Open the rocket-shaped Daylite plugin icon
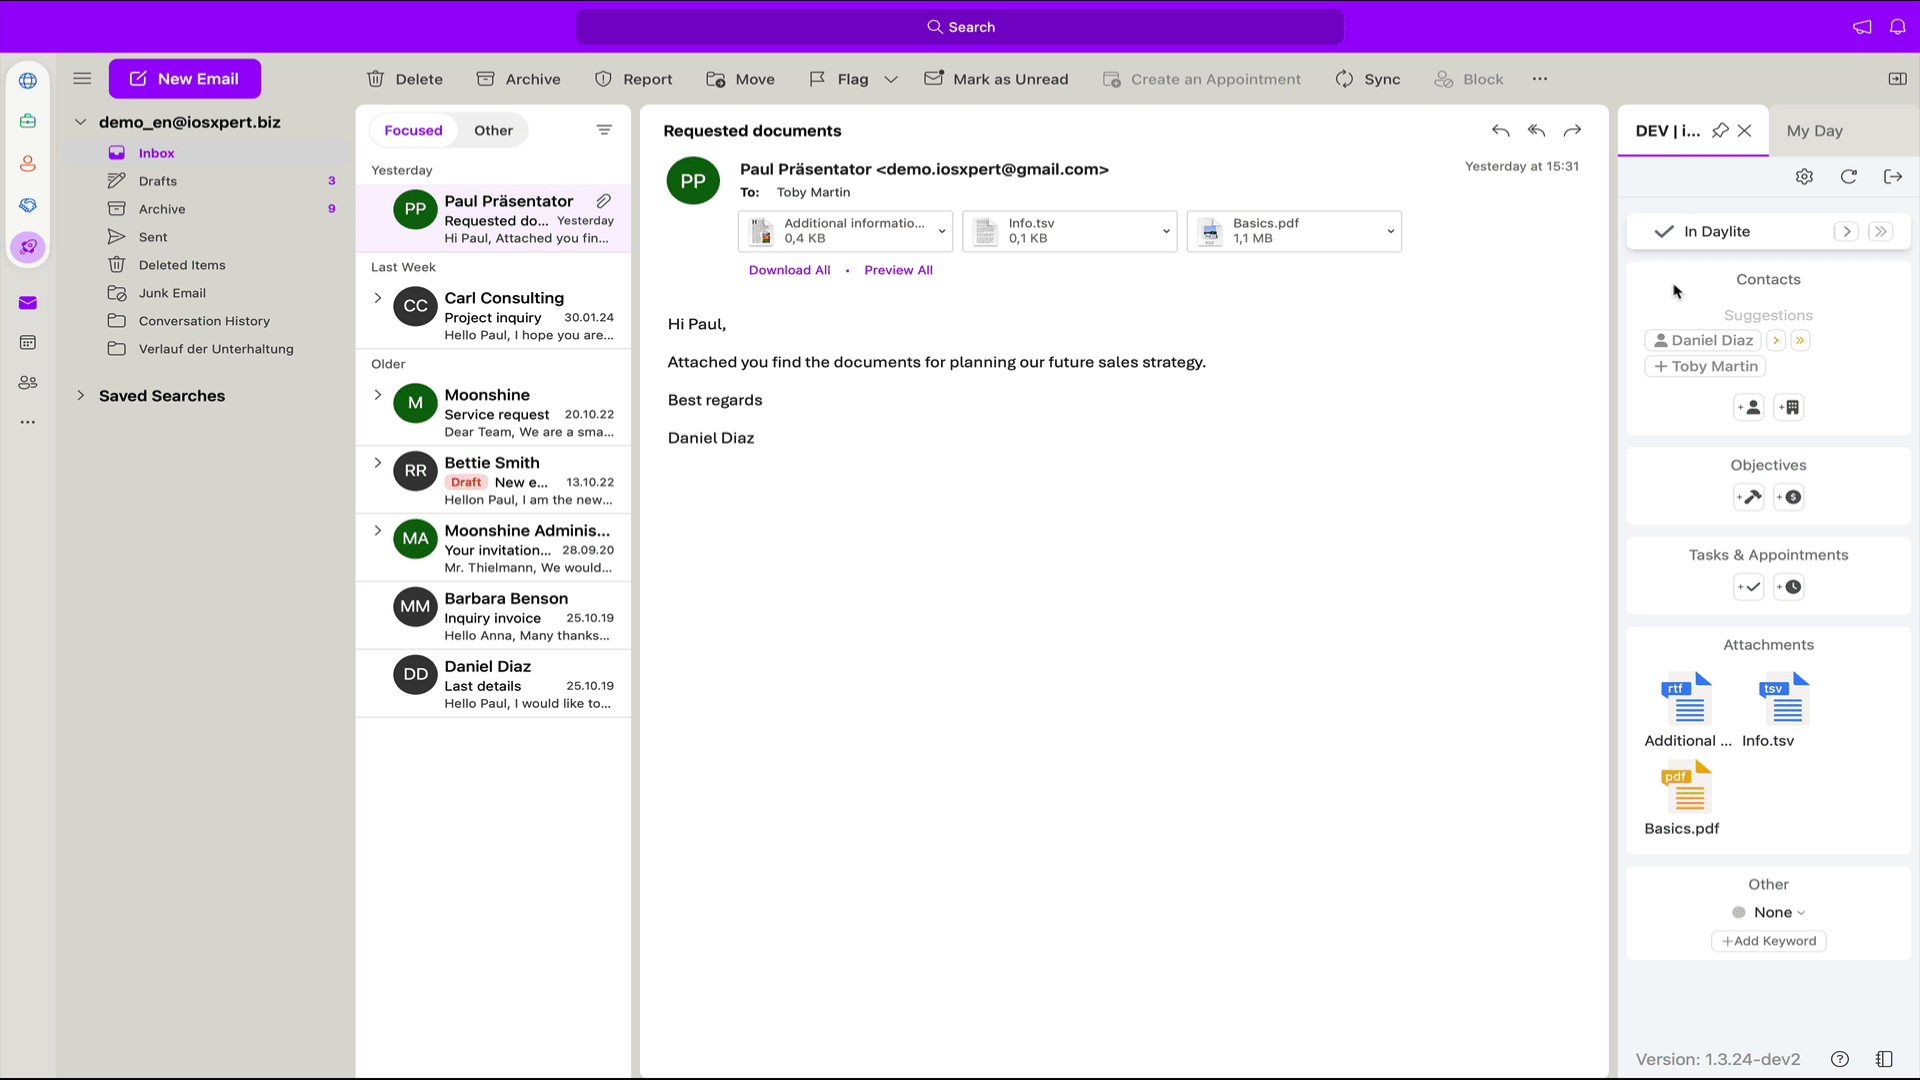Viewport: 1920px width, 1080px height. click(28, 247)
